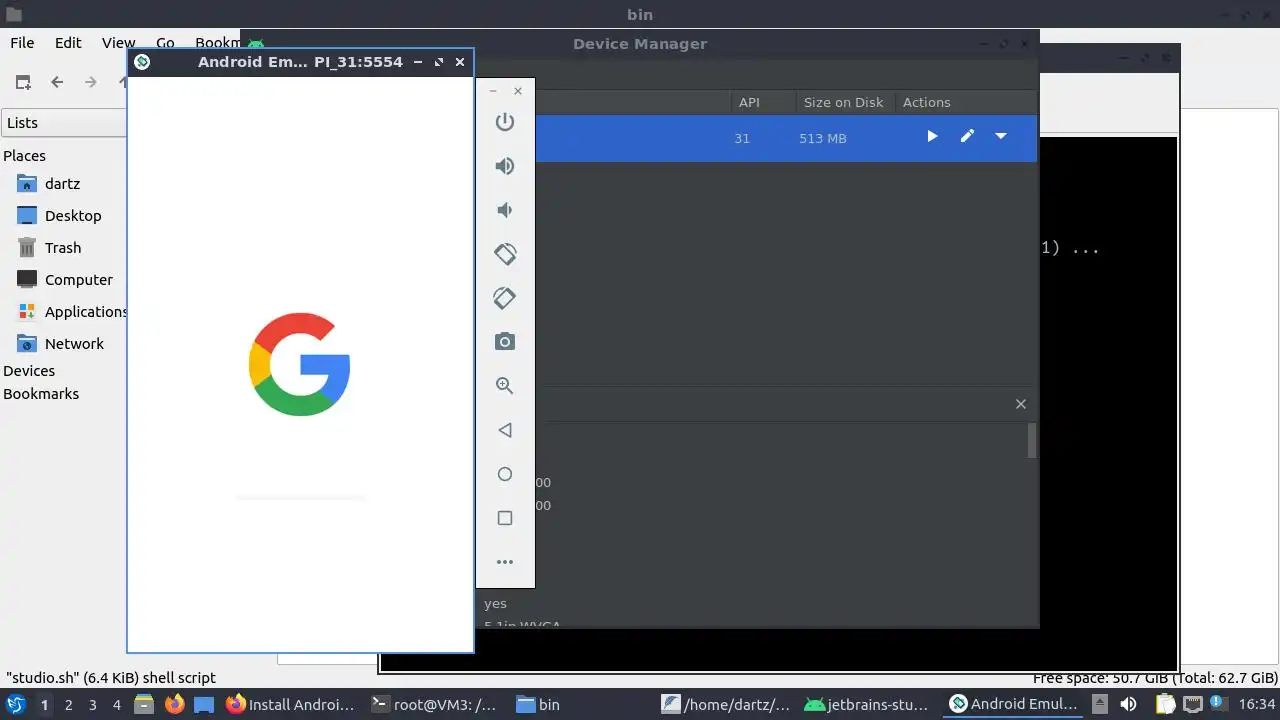The width and height of the screenshot is (1280, 720).
Task: Open the volume tray icon
Action: click(x=1128, y=704)
